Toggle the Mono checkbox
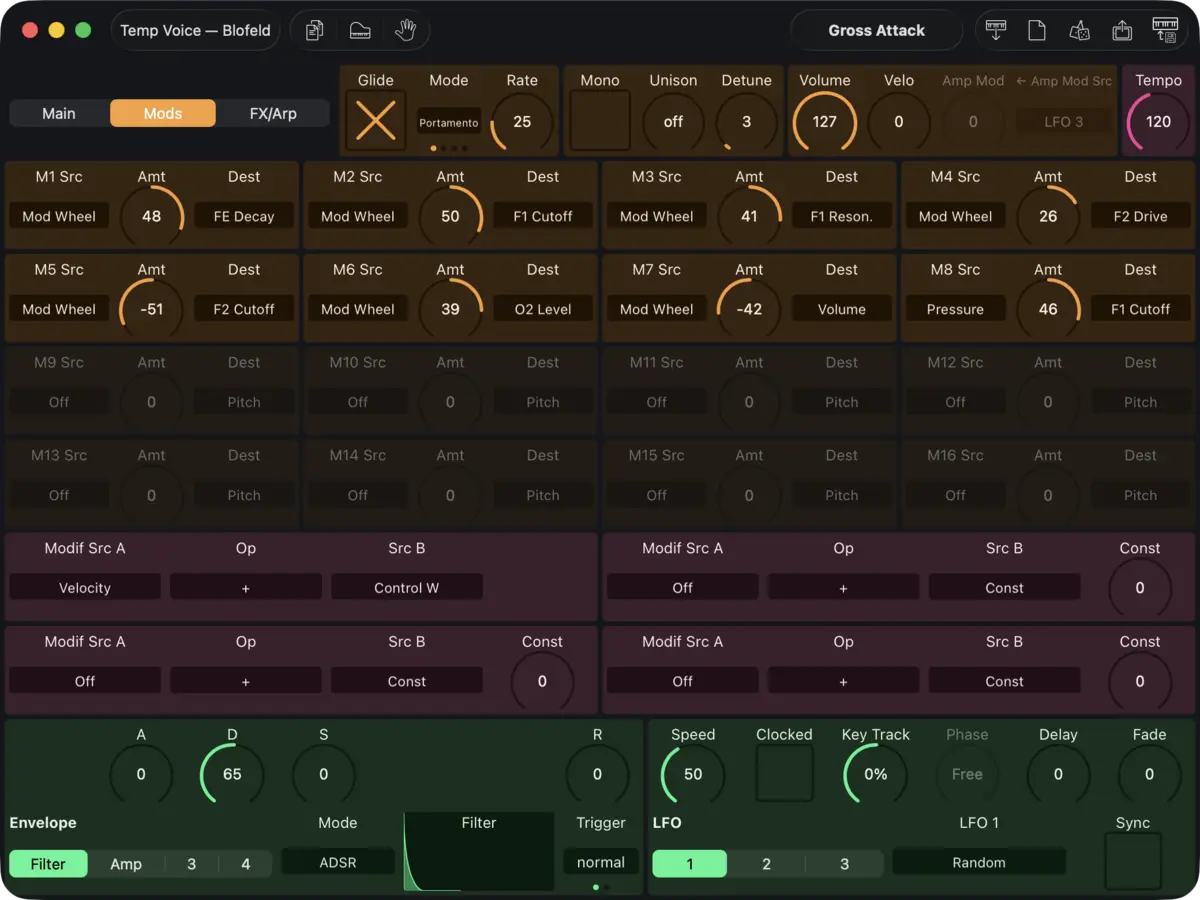 click(600, 121)
